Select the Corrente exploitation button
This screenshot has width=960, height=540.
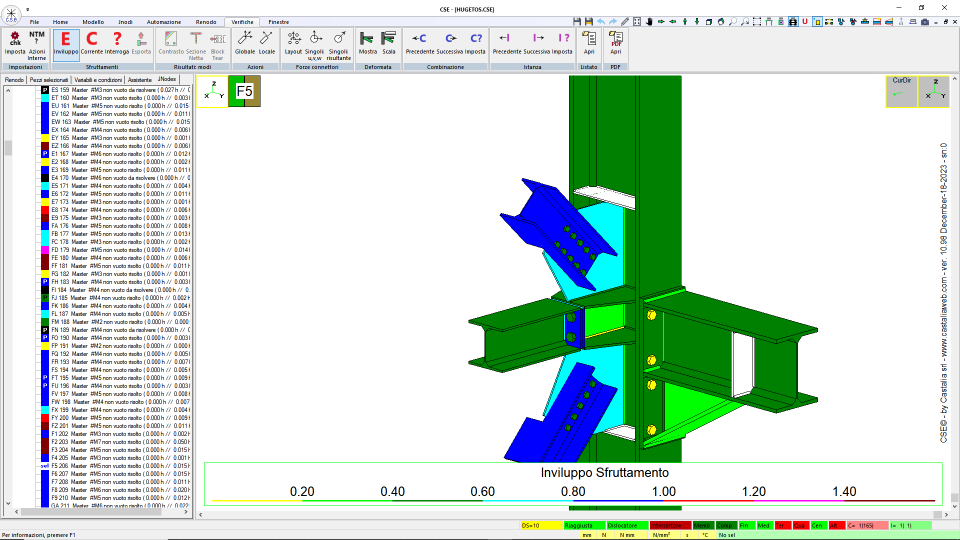coord(92,43)
